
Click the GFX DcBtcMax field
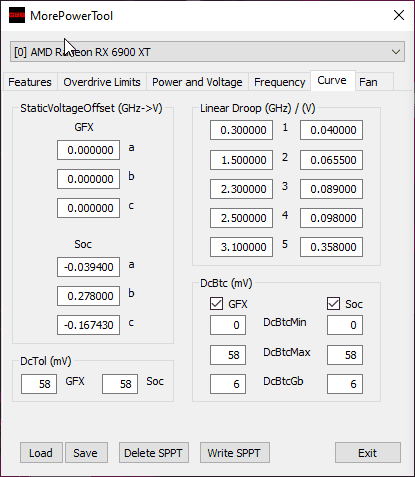[228, 355]
